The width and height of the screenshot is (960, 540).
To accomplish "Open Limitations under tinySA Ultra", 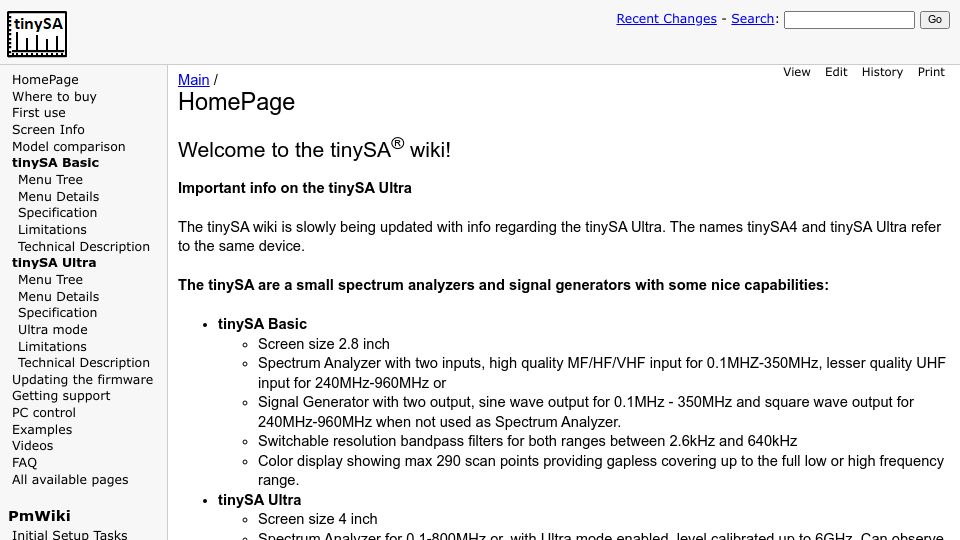I will (52, 347).
